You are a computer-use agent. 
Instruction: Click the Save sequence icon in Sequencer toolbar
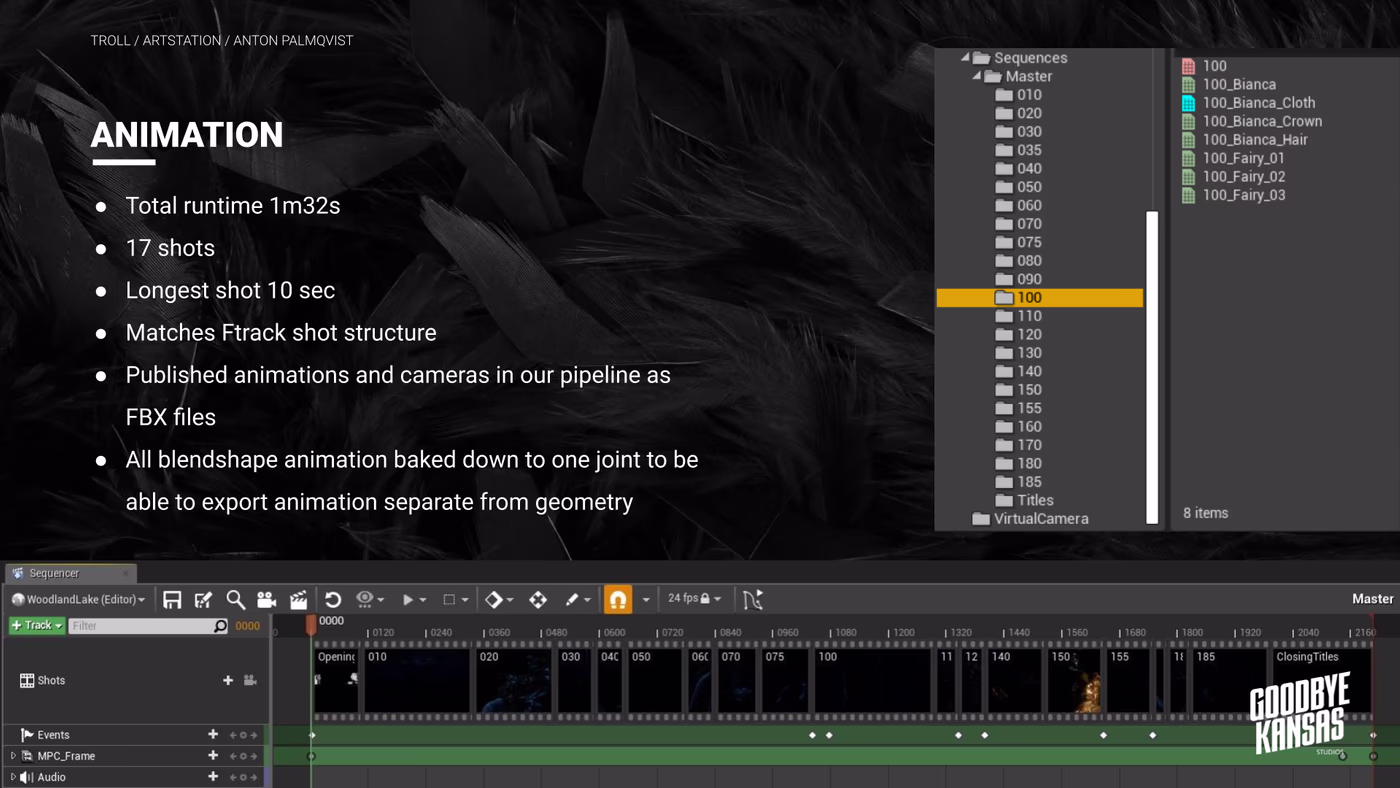pos(172,599)
